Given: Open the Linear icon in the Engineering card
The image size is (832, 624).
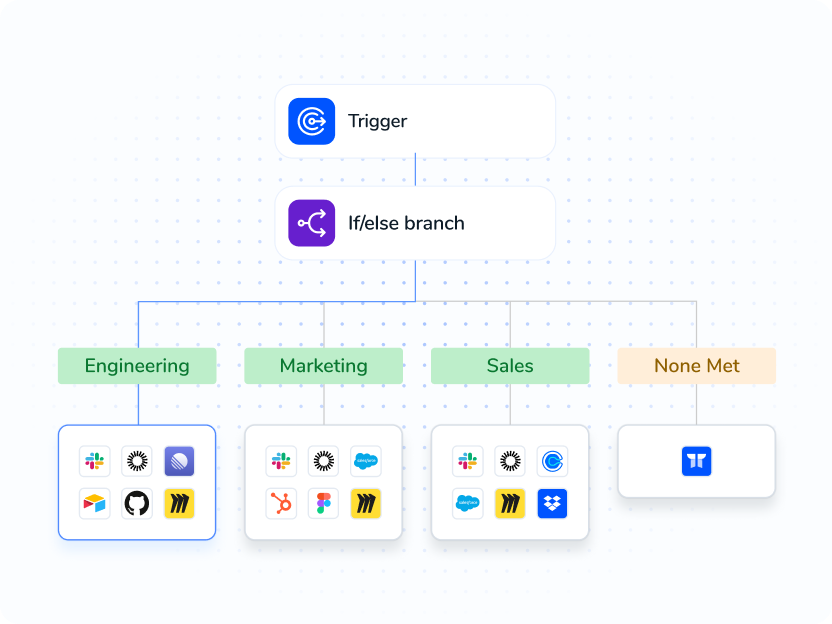Looking at the screenshot, I should tap(179, 461).
